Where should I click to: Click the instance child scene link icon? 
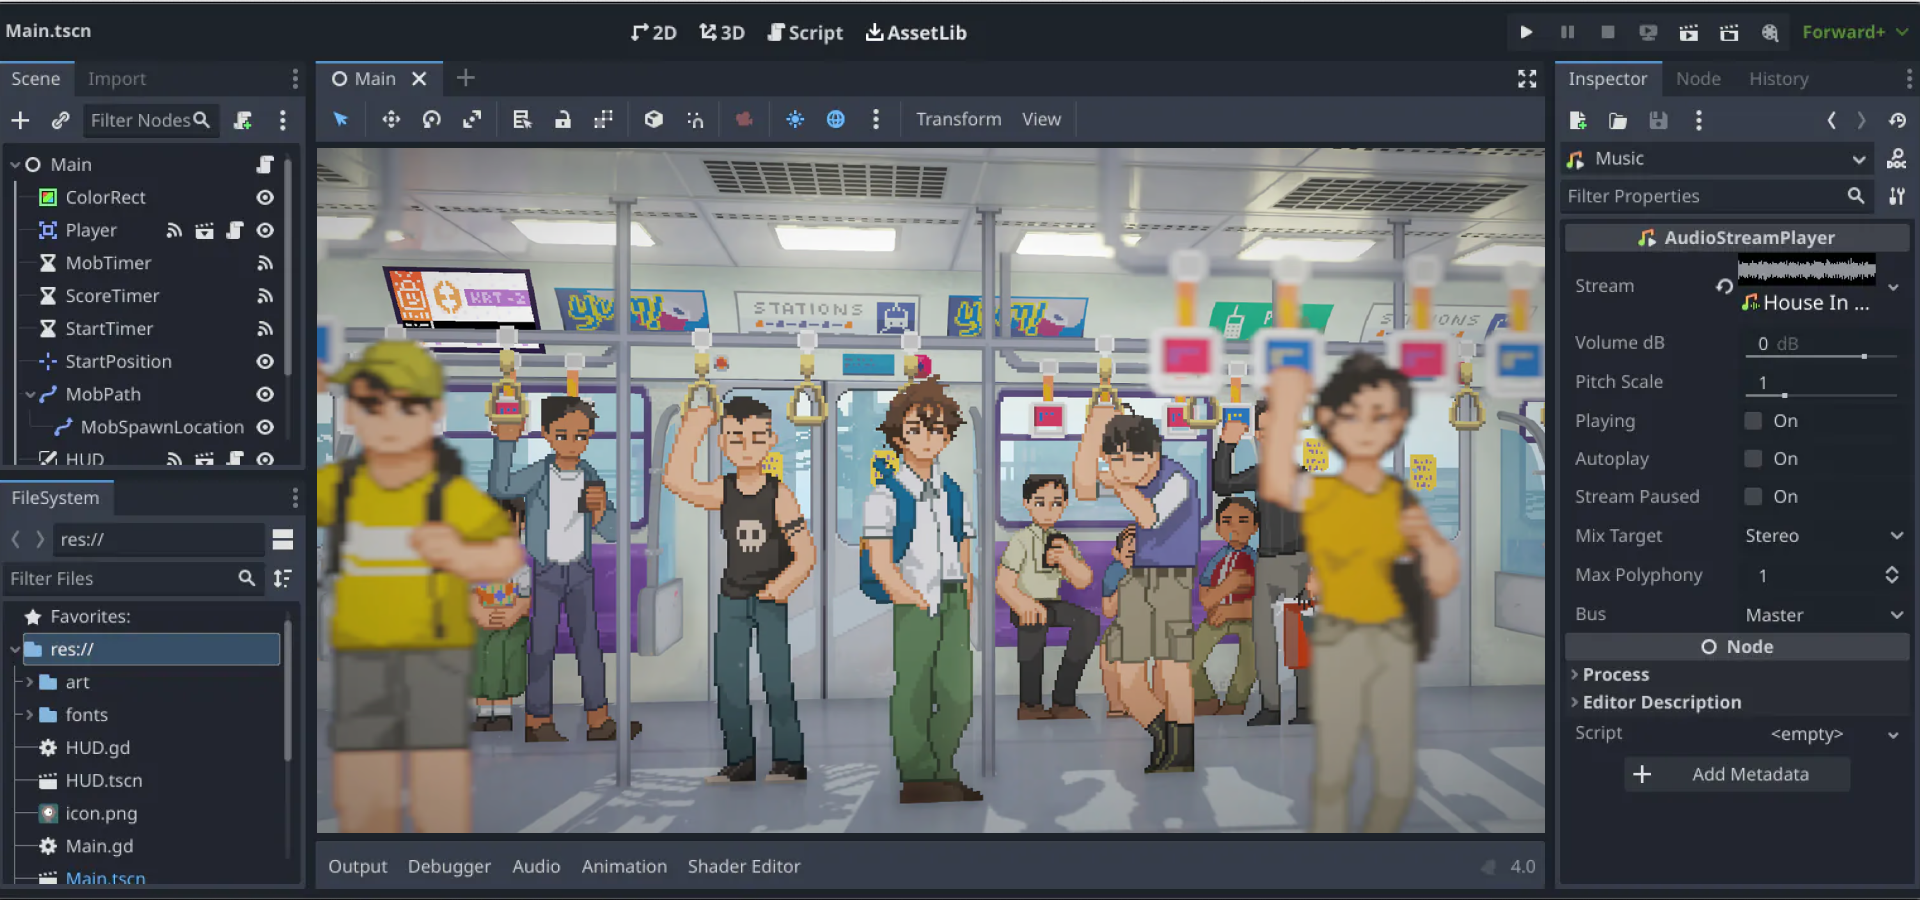[60, 121]
